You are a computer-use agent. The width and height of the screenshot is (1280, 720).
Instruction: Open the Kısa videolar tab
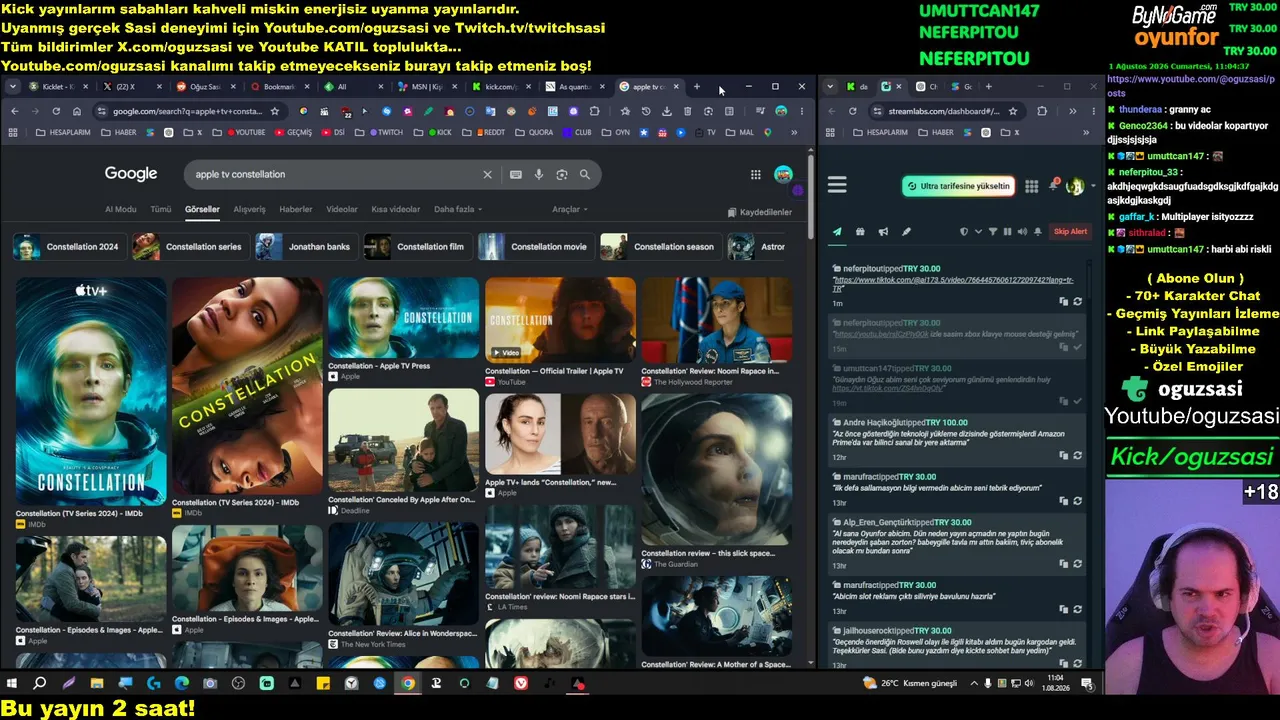[x=396, y=210]
